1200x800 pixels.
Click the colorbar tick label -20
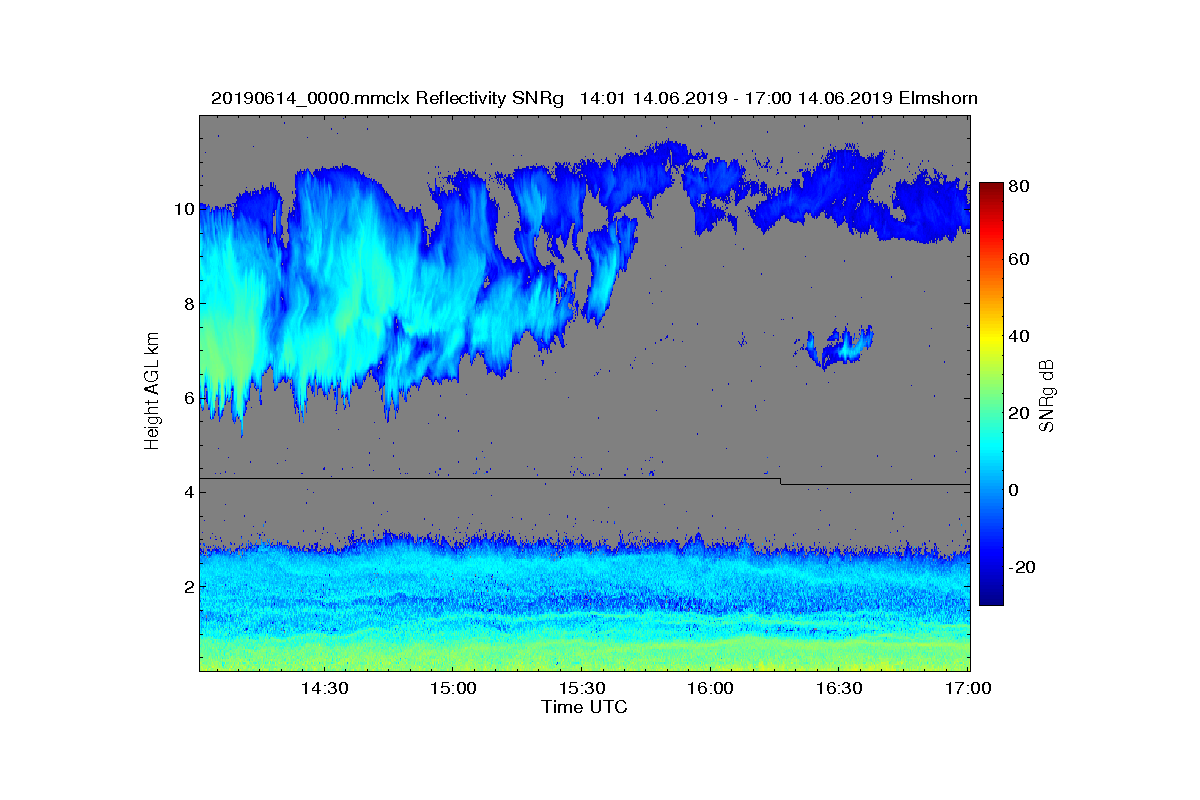point(1022,567)
